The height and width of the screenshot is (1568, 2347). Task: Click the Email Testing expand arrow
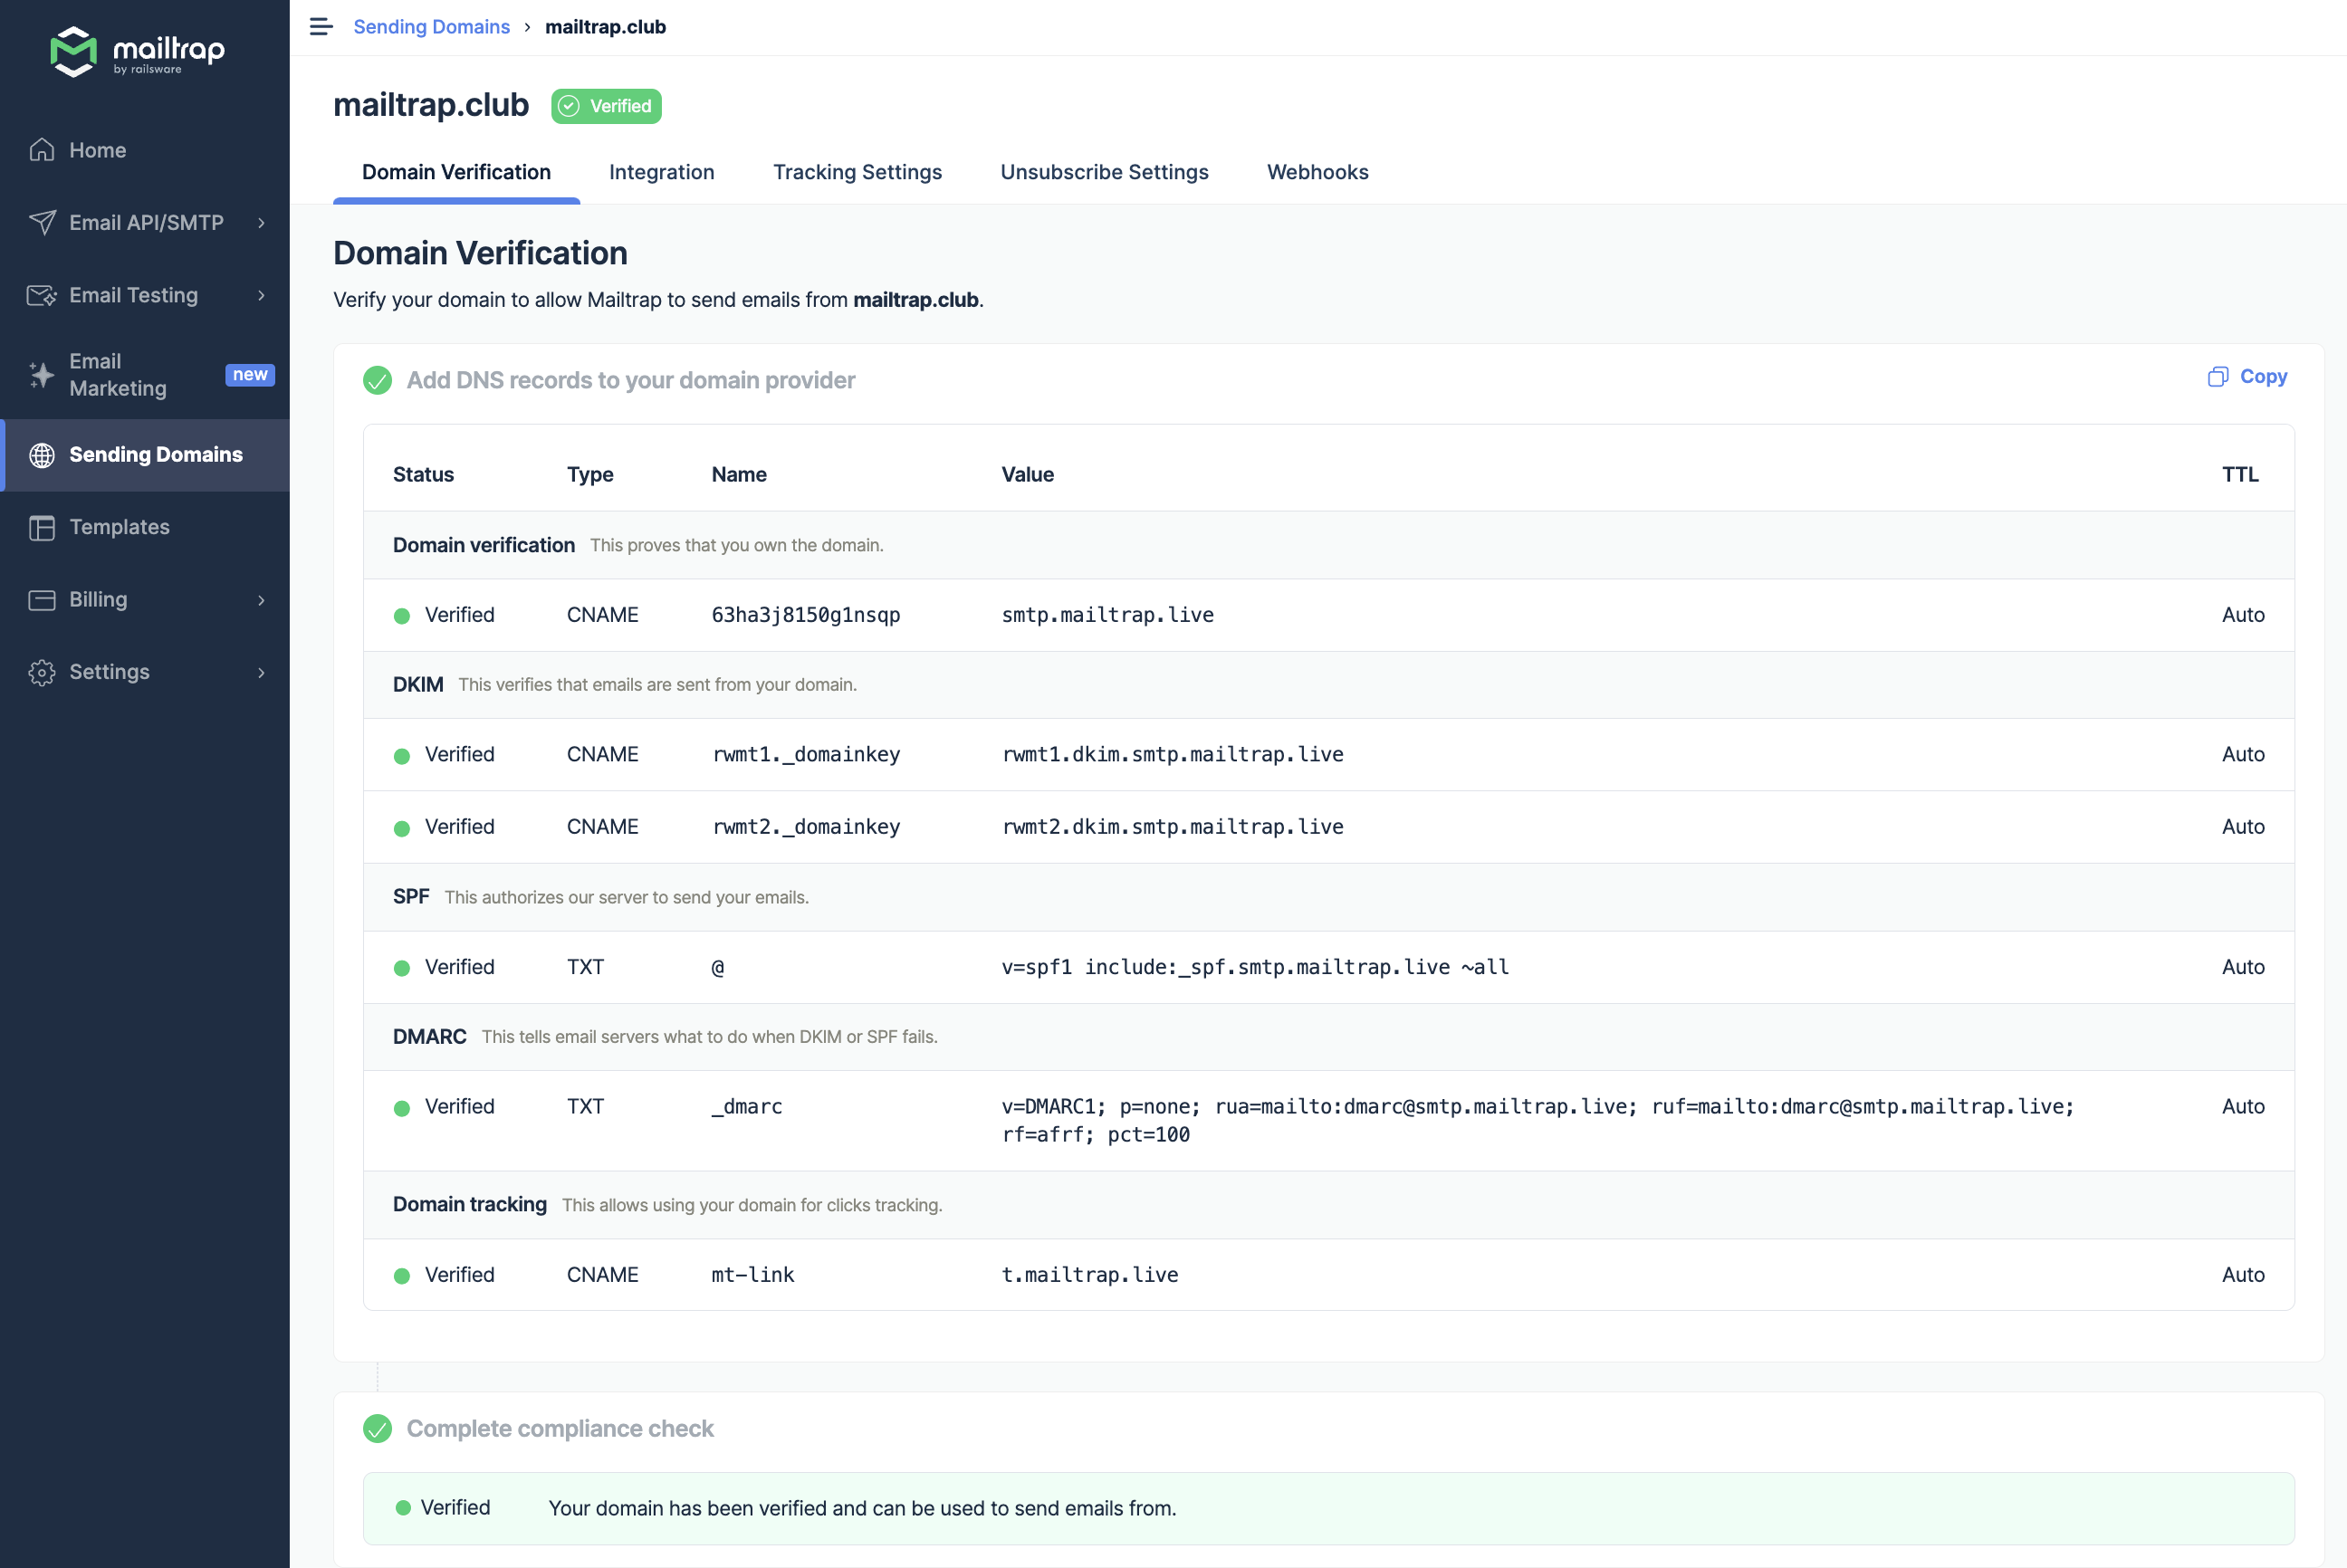[x=261, y=292]
